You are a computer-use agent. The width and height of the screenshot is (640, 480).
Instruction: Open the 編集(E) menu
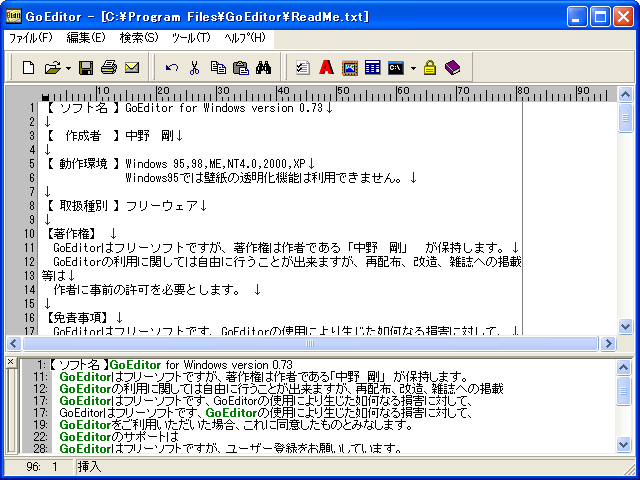(86, 38)
